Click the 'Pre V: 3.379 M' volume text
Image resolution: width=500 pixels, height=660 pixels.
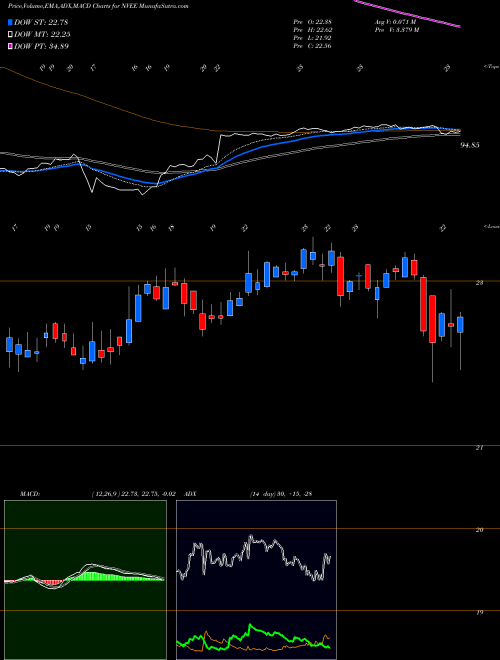[396, 30]
